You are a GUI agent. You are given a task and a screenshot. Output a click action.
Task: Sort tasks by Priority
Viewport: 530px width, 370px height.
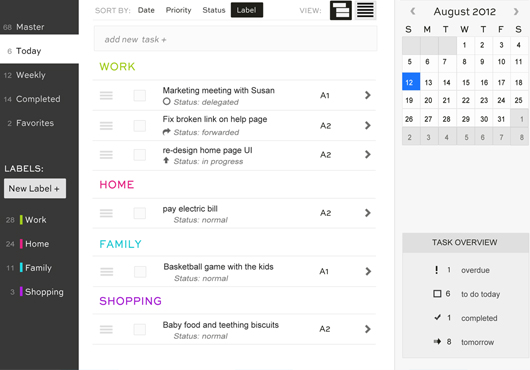tap(178, 10)
